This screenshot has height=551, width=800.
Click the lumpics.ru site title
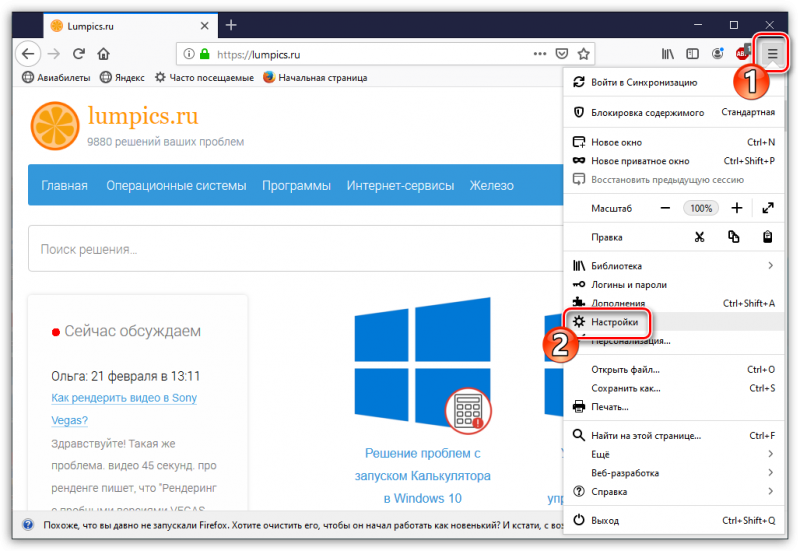[x=143, y=116]
